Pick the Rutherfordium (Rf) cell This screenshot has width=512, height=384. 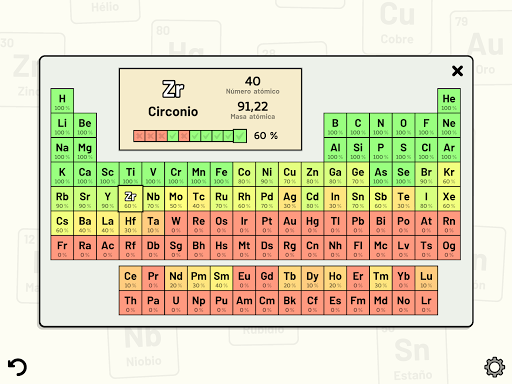130,248
